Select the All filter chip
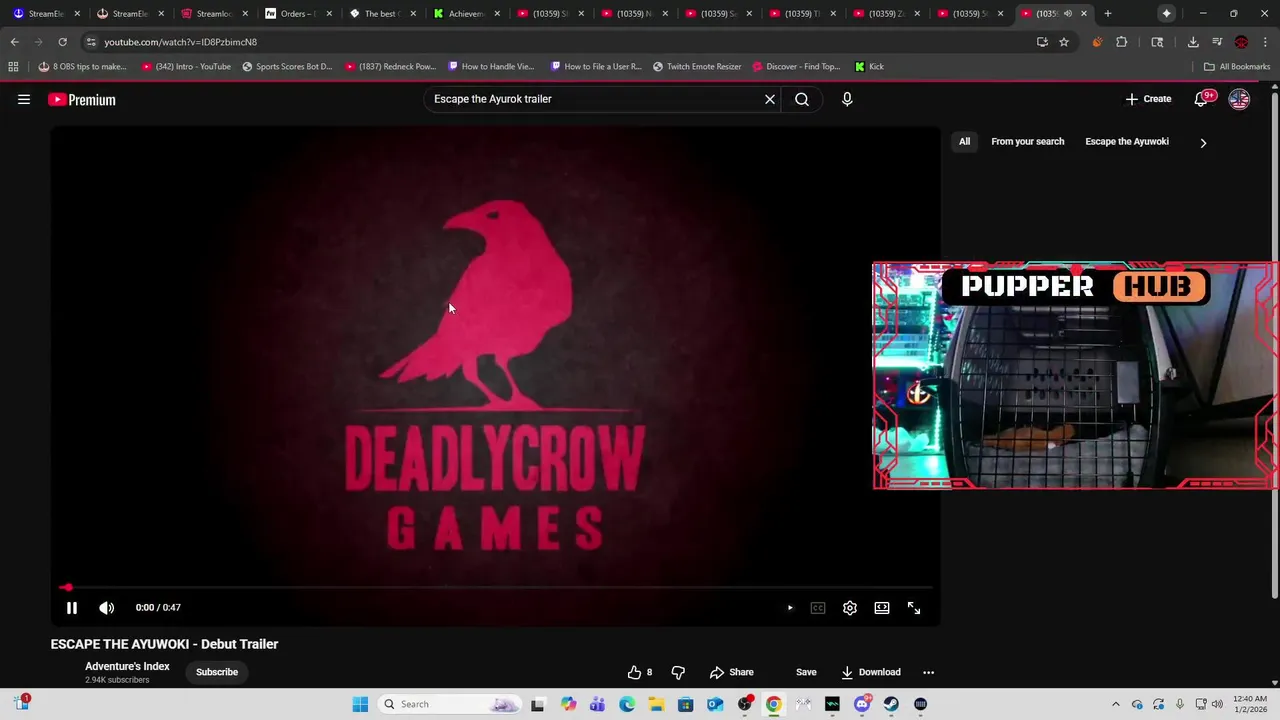 (x=964, y=141)
